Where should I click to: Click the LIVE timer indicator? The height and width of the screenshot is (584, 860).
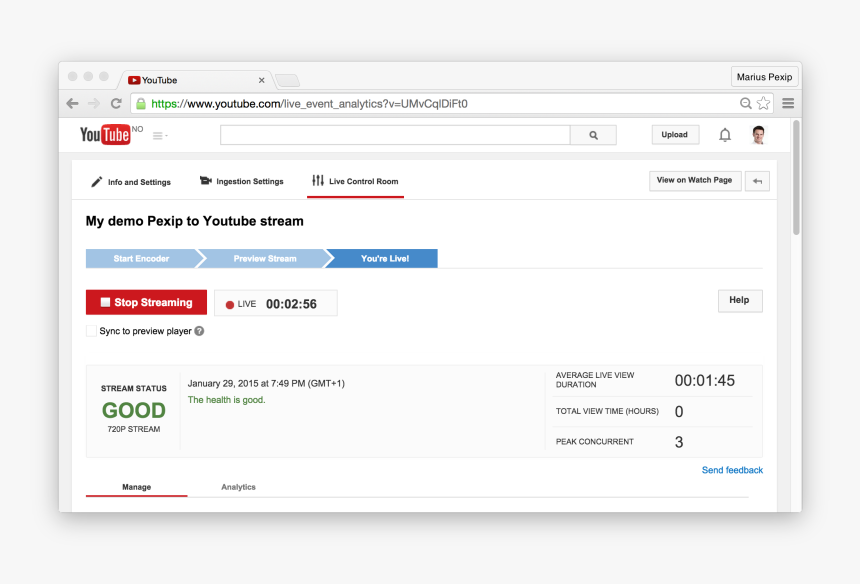(275, 303)
